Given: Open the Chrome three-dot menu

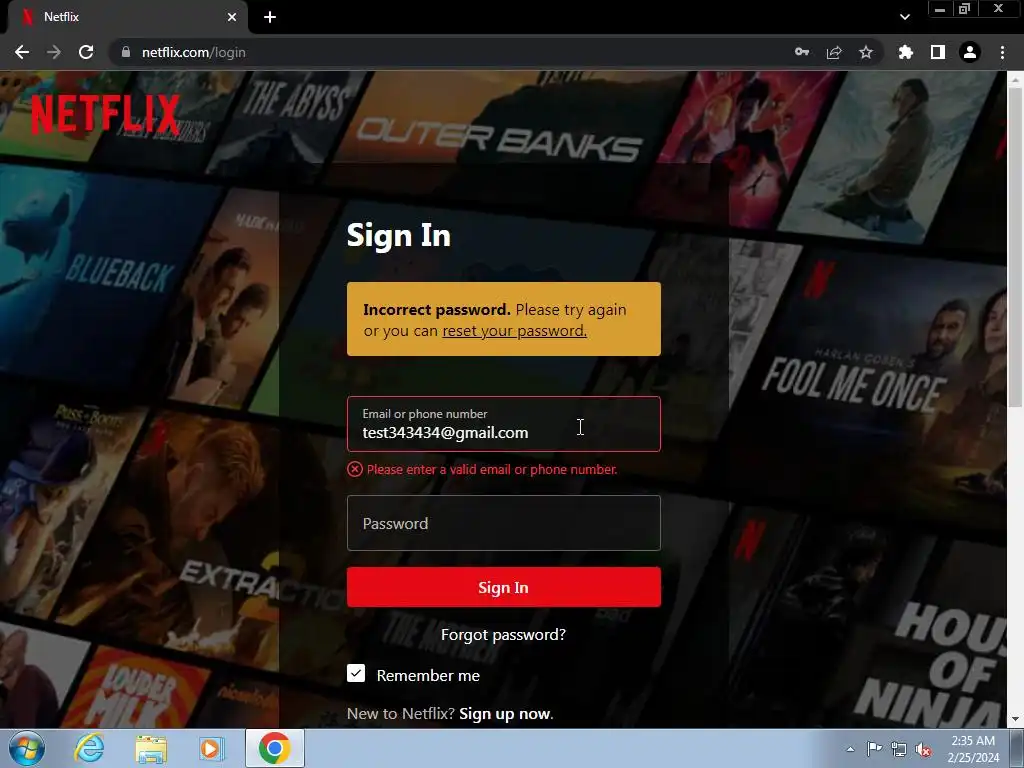Looking at the screenshot, I should 1002,52.
